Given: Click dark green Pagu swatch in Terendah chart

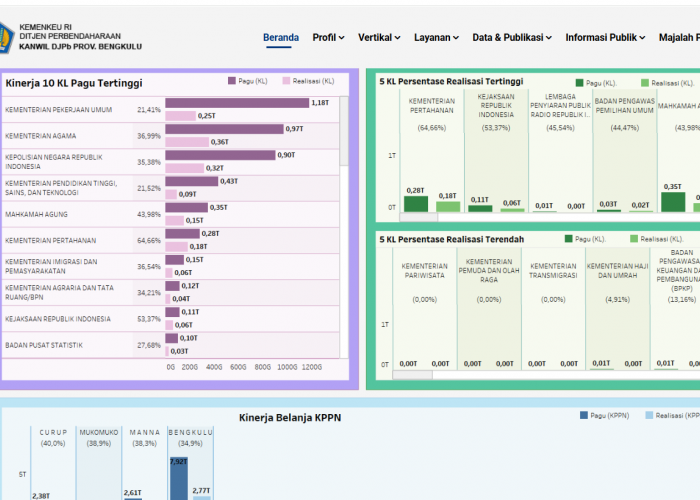Looking at the screenshot, I should click(568, 239).
